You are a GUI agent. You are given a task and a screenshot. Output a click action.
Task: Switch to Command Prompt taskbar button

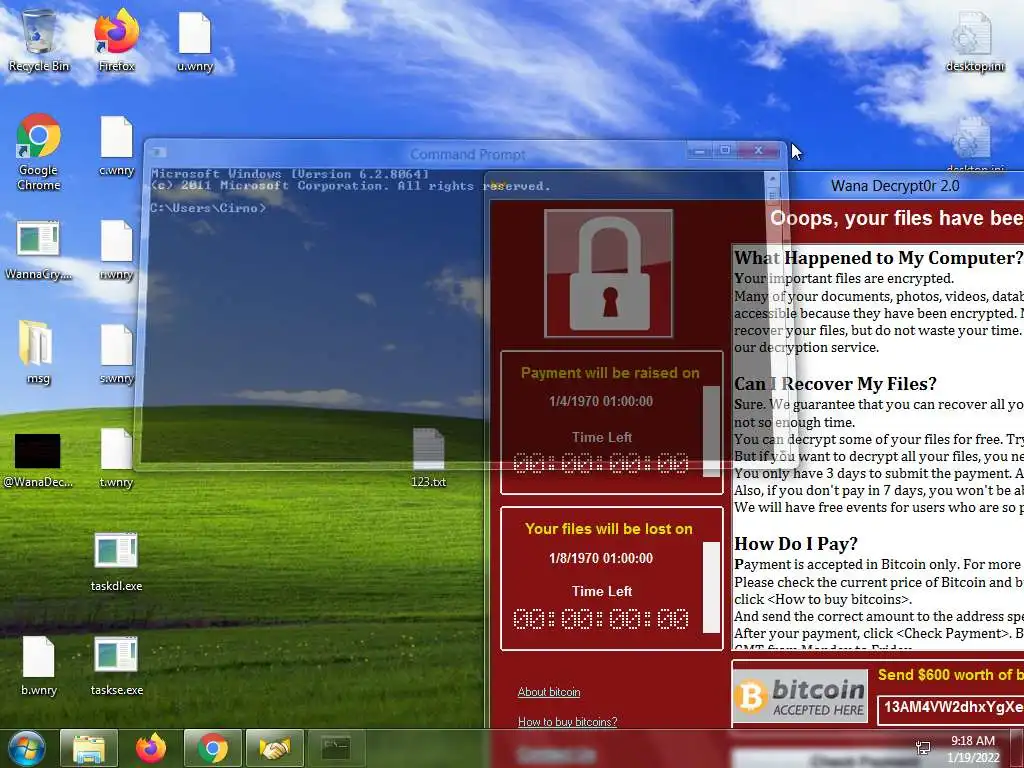(x=337, y=748)
